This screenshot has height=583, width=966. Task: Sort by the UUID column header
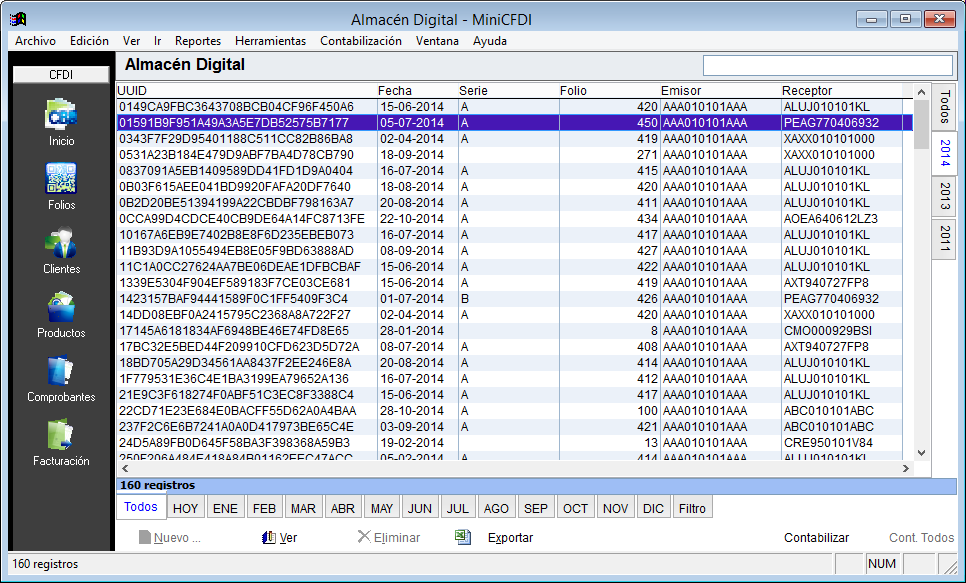click(x=246, y=91)
